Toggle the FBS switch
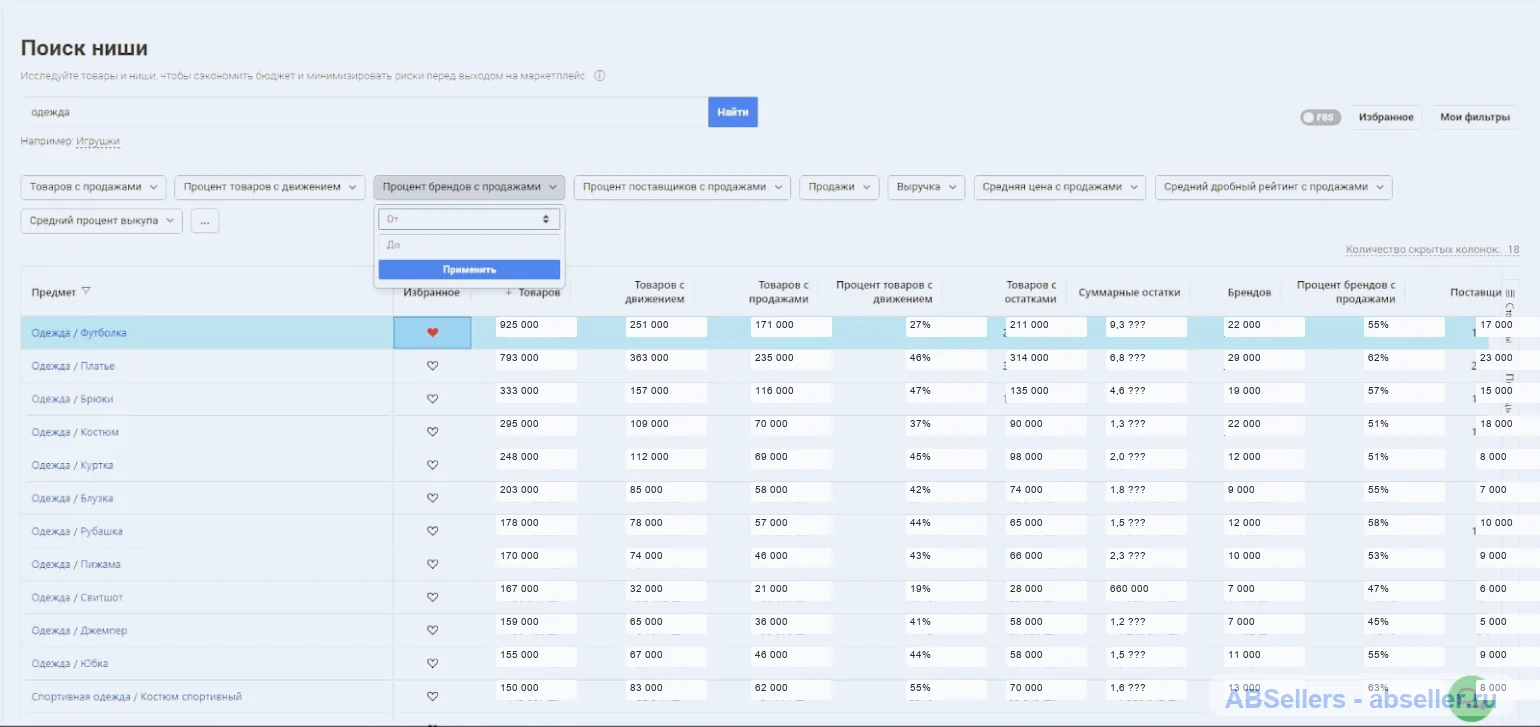The height and width of the screenshot is (727, 1540). coord(1320,117)
